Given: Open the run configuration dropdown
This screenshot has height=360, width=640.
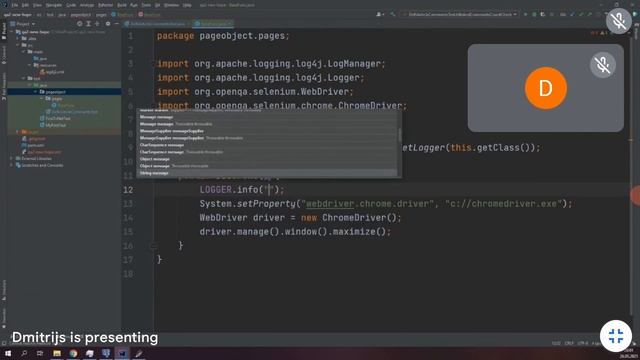Looking at the screenshot, I should [459, 14].
